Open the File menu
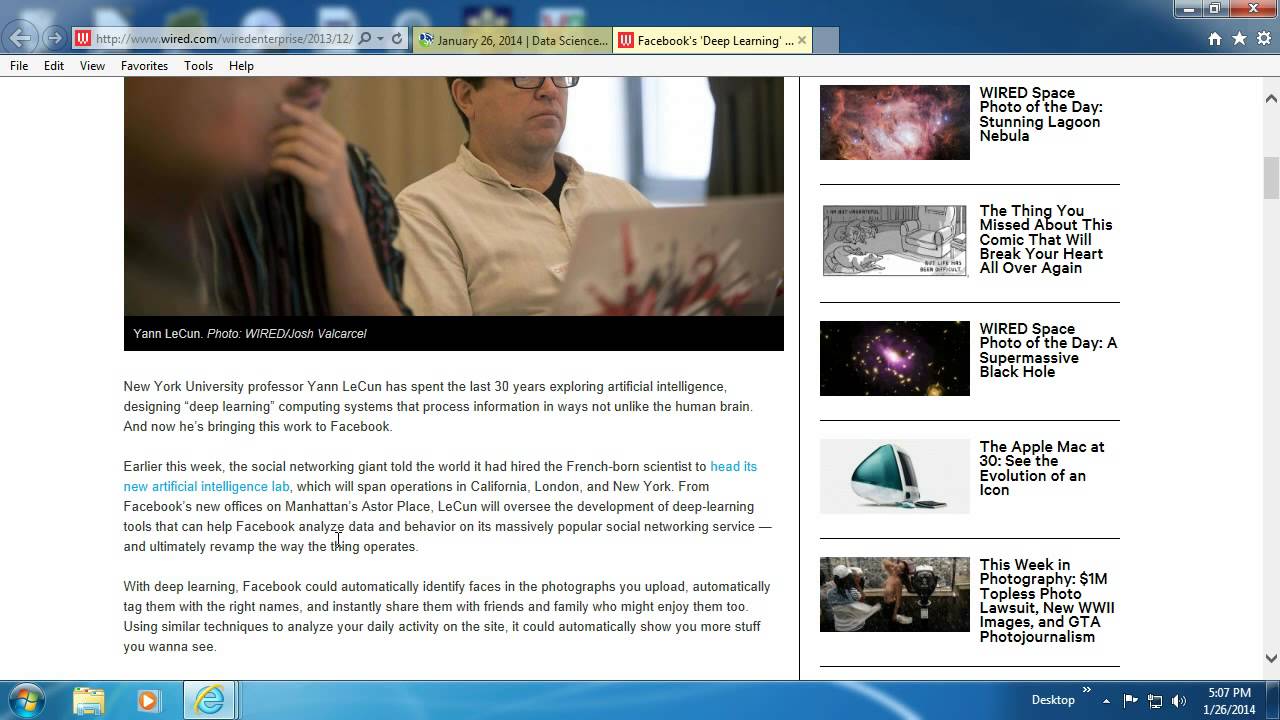The width and height of the screenshot is (1280, 720). coord(19,66)
